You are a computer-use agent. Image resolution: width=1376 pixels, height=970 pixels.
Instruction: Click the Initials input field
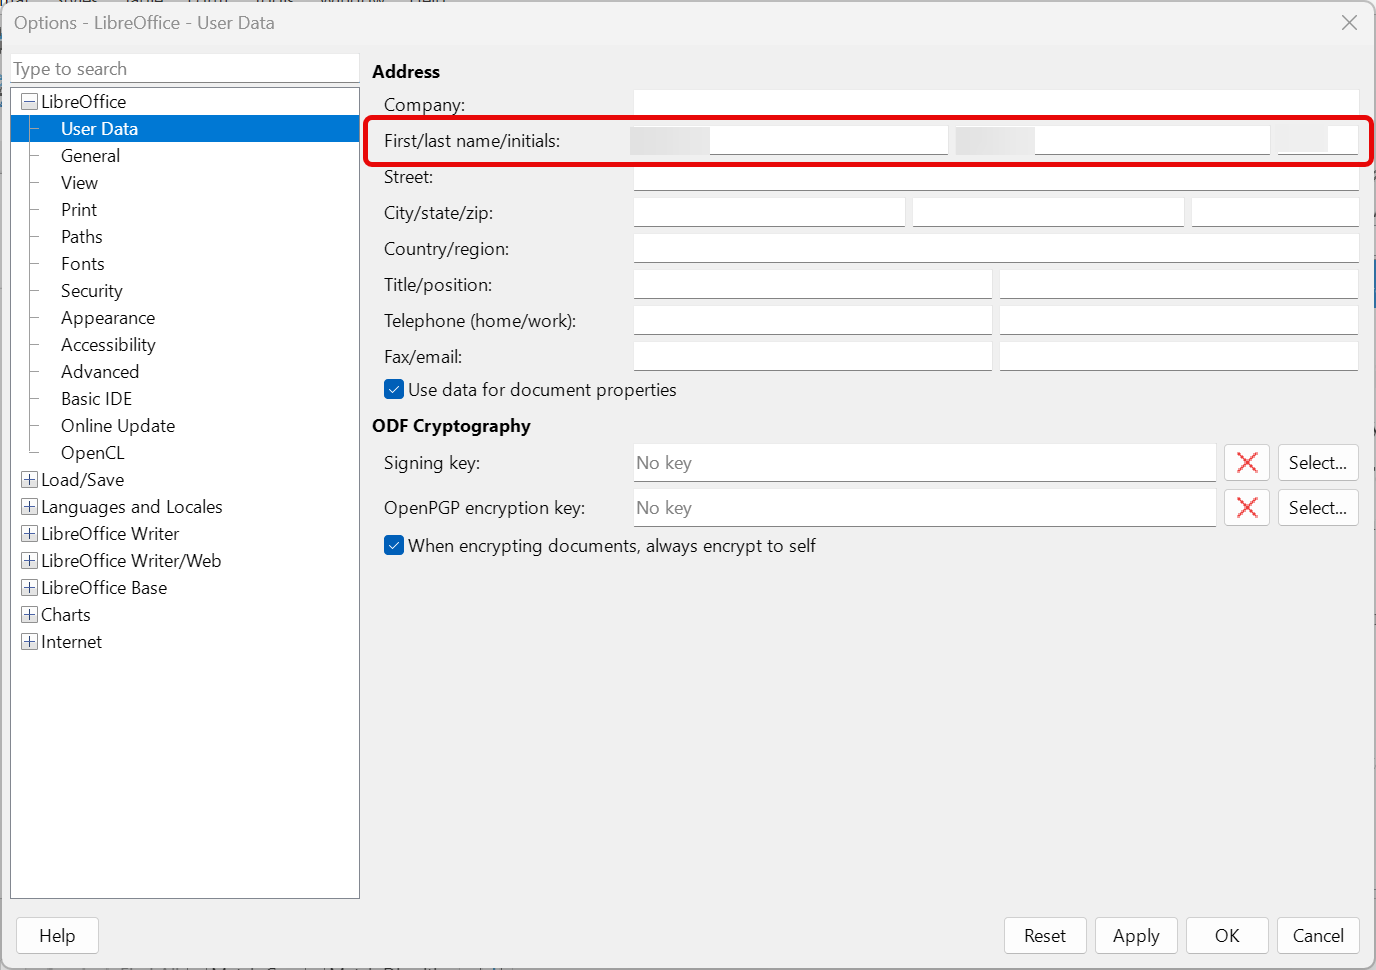click(1317, 140)
